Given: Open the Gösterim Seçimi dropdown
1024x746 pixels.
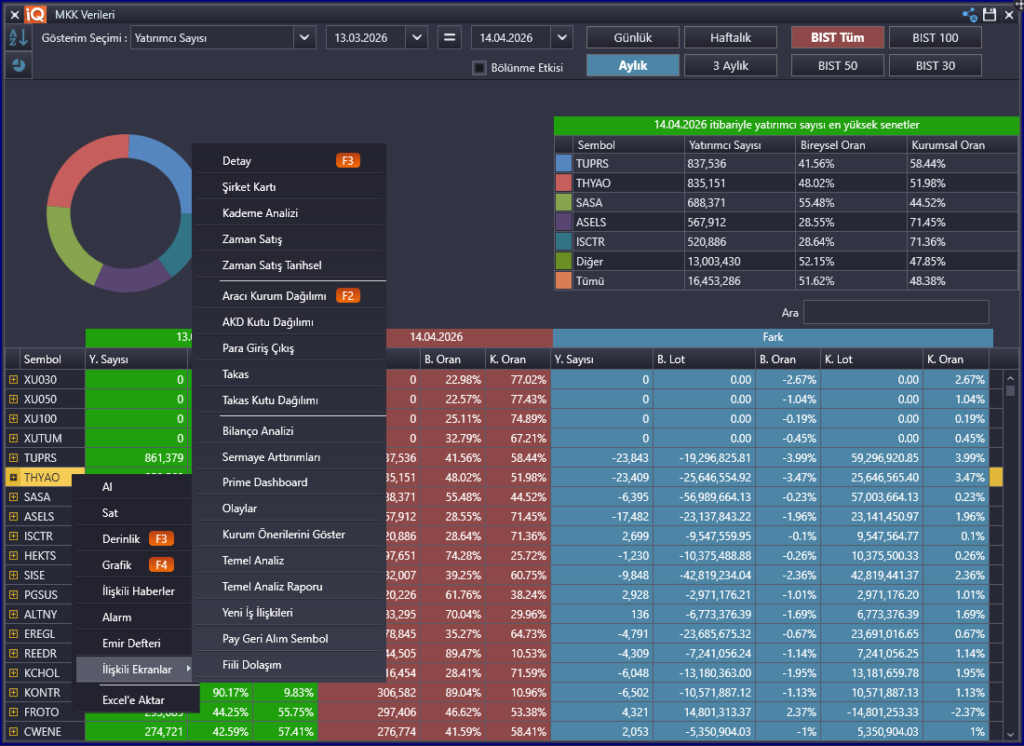Looking at the screenshot, I should 304,38.
